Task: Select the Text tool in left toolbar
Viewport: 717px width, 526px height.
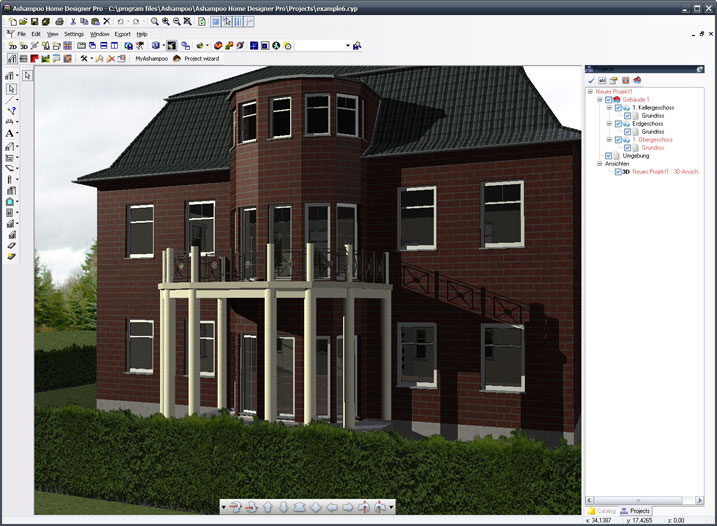Action: [10, 133]
